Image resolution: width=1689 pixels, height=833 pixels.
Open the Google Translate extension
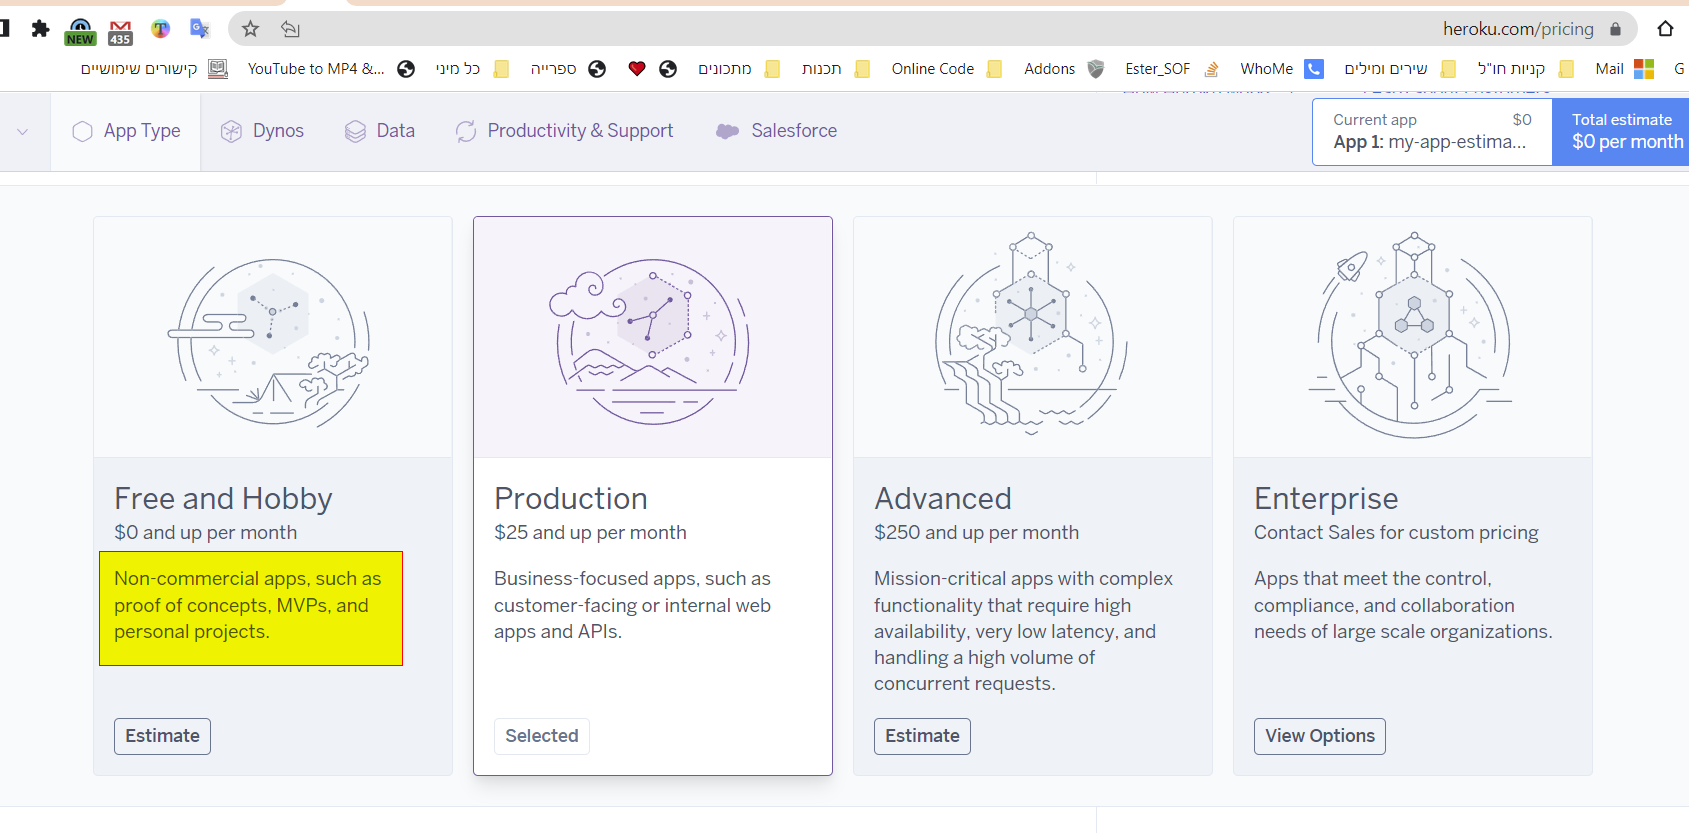click(x=200, y=29)
